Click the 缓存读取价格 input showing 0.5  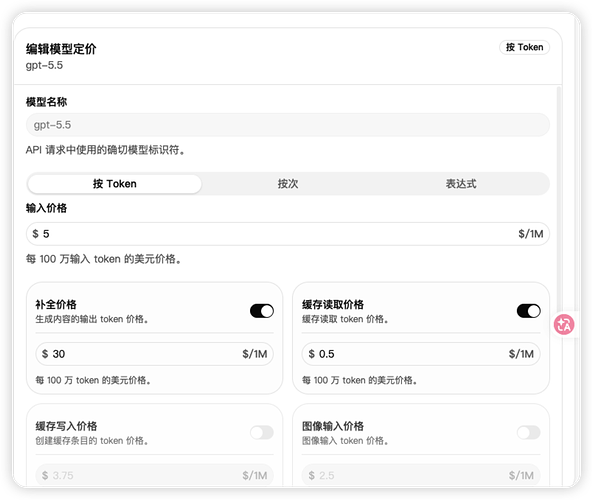421,354
